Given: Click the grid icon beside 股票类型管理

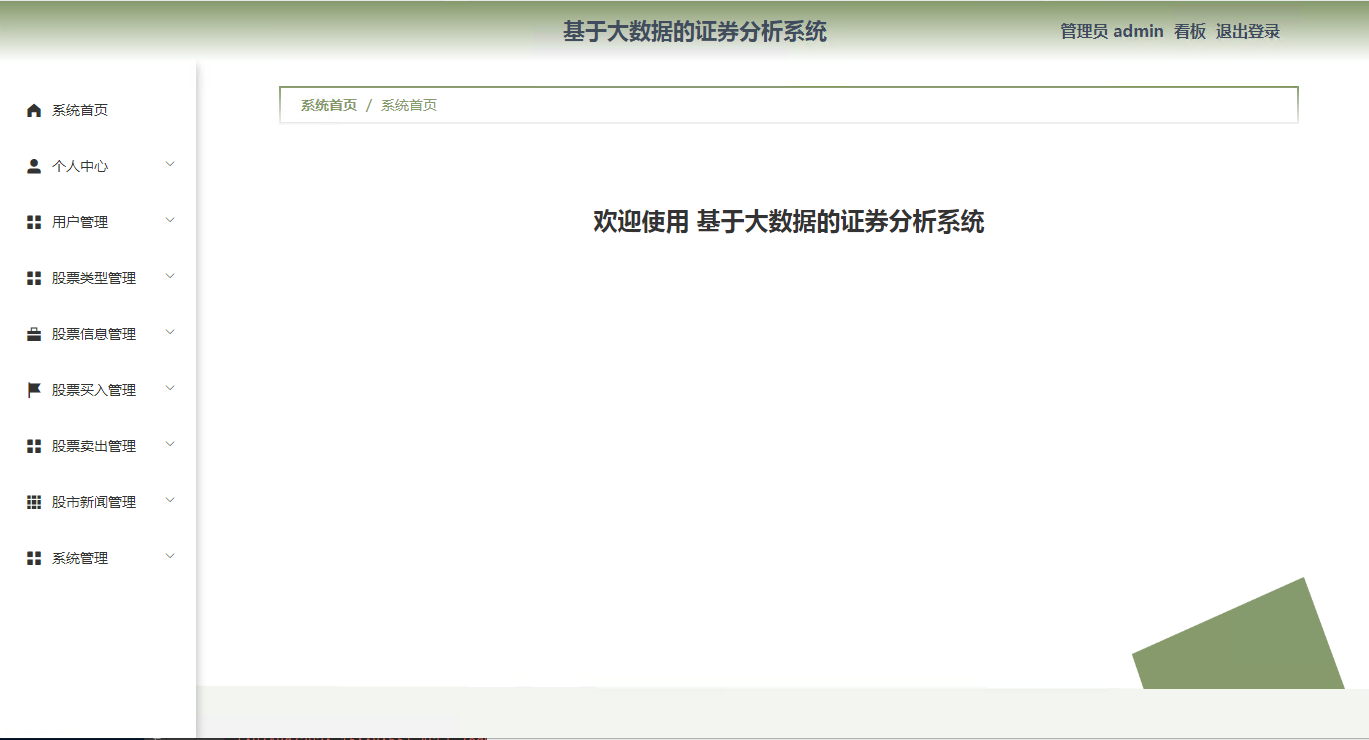Looking at the screenshot, I should point(34,279).
